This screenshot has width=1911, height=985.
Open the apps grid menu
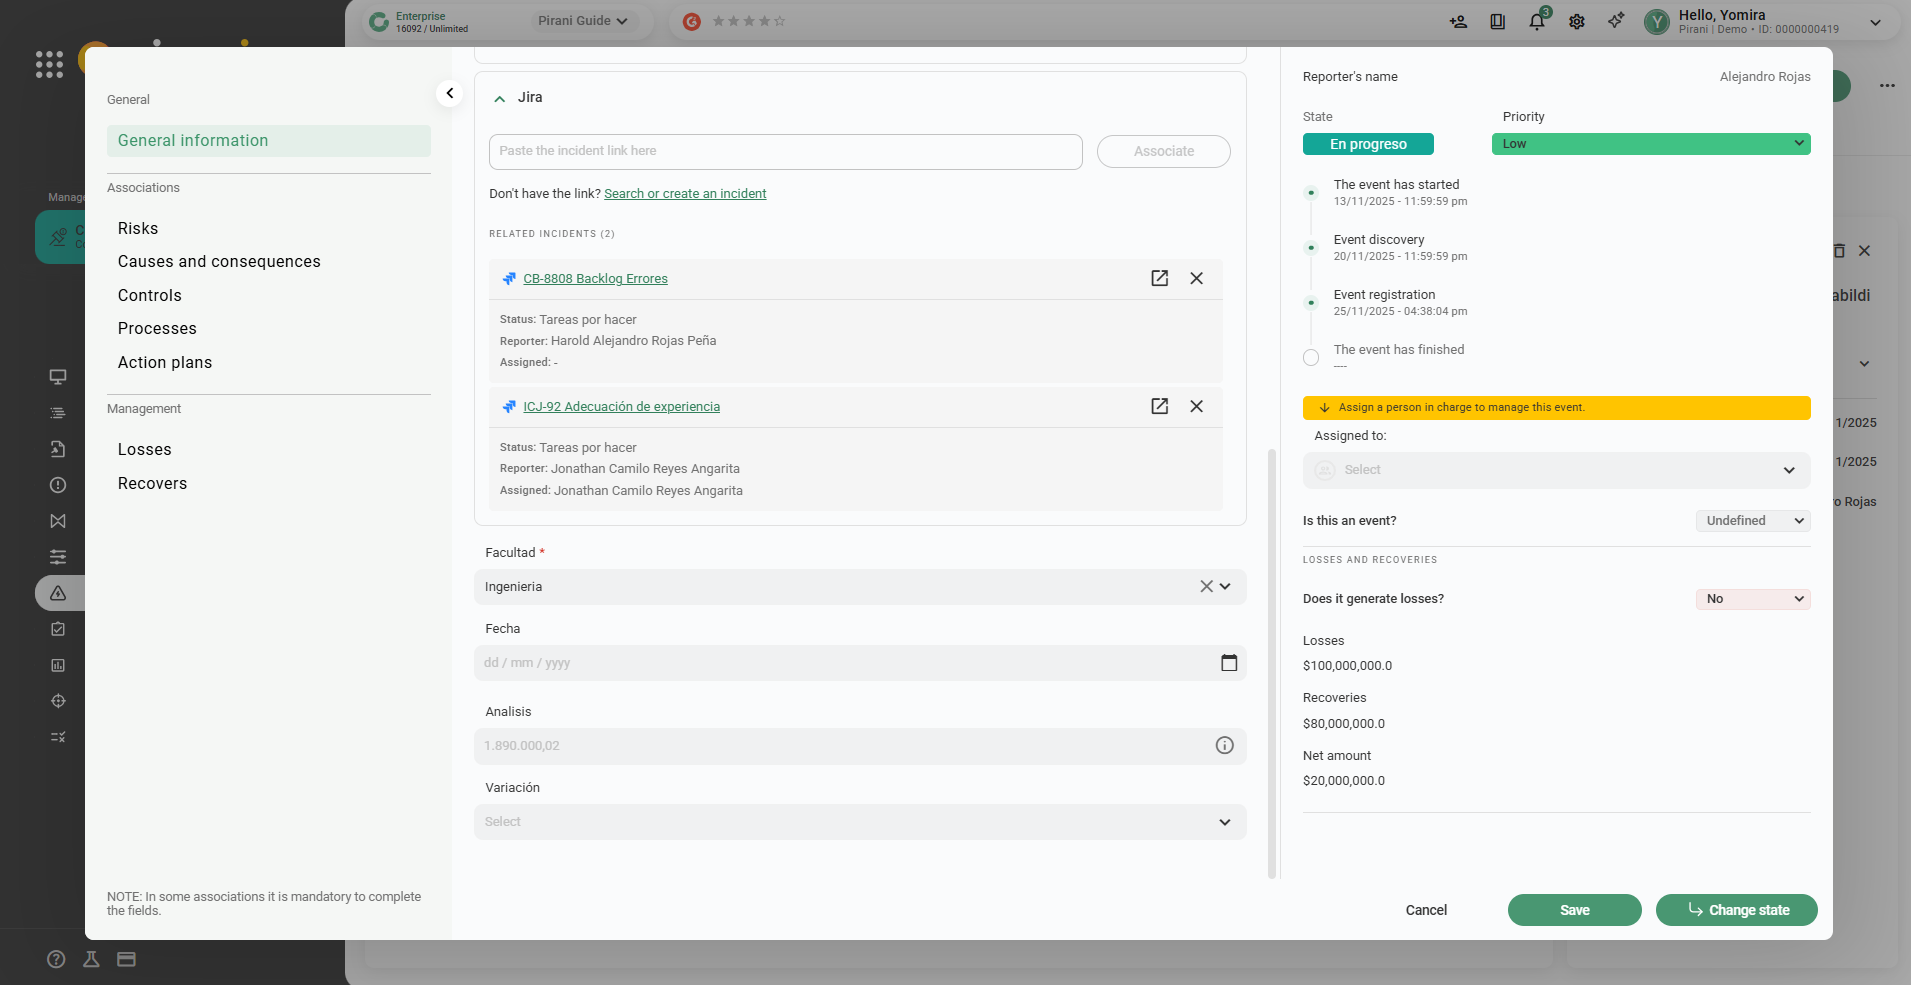49,64
